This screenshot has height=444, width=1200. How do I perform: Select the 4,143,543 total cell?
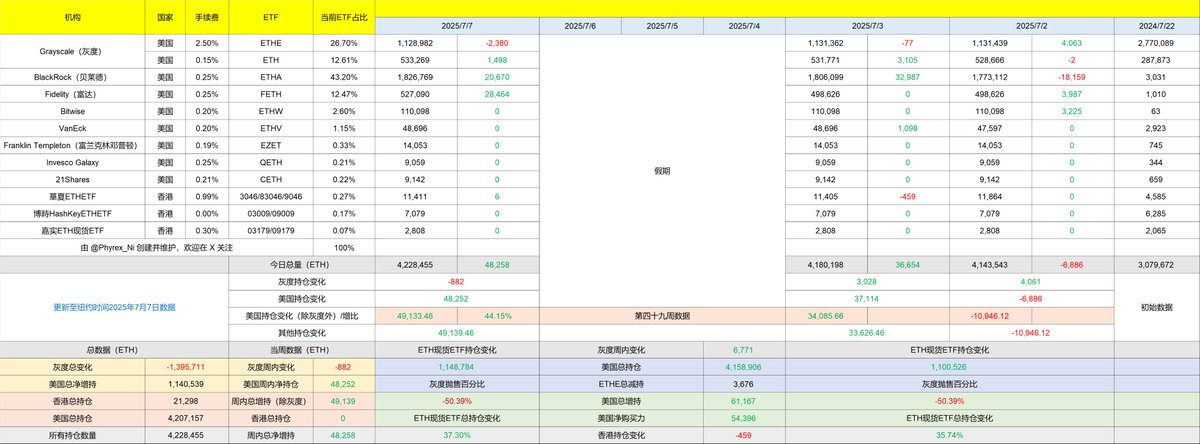pyautogui.click(x=989, y=264)
